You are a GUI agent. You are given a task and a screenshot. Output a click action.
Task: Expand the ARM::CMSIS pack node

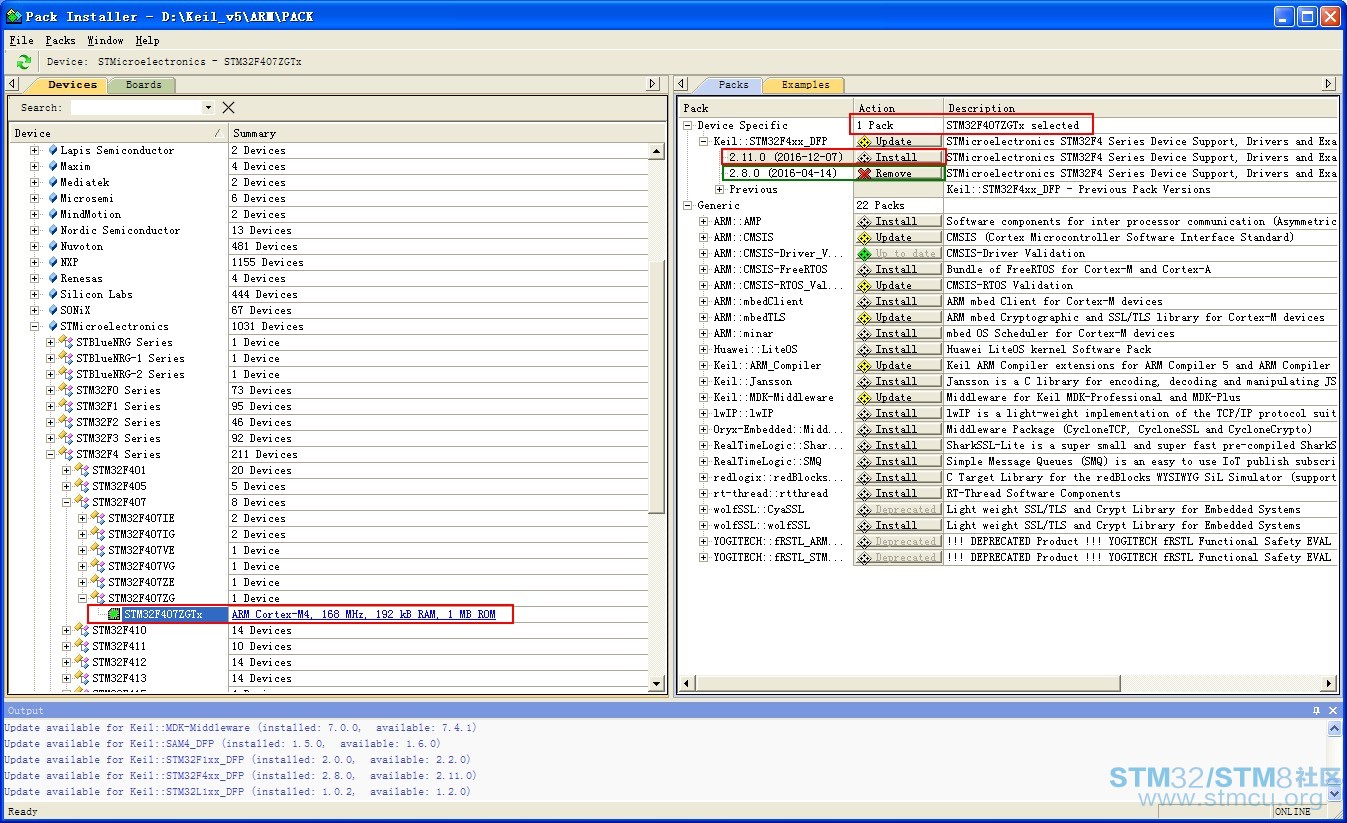pos(704,237)
